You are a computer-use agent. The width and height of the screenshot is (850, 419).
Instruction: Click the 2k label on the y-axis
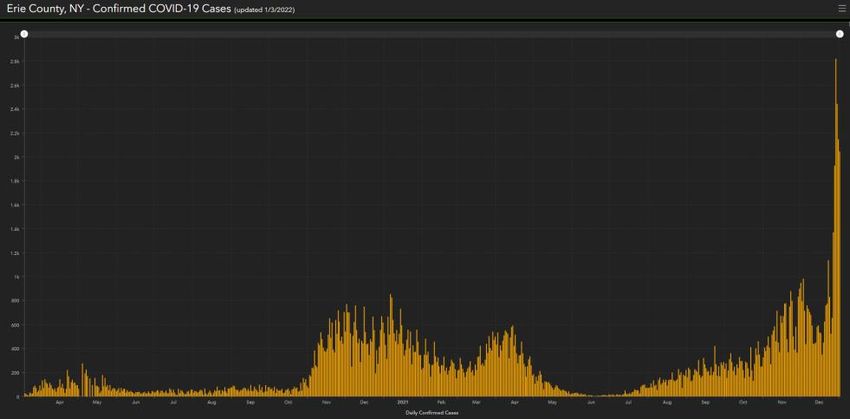16,157
